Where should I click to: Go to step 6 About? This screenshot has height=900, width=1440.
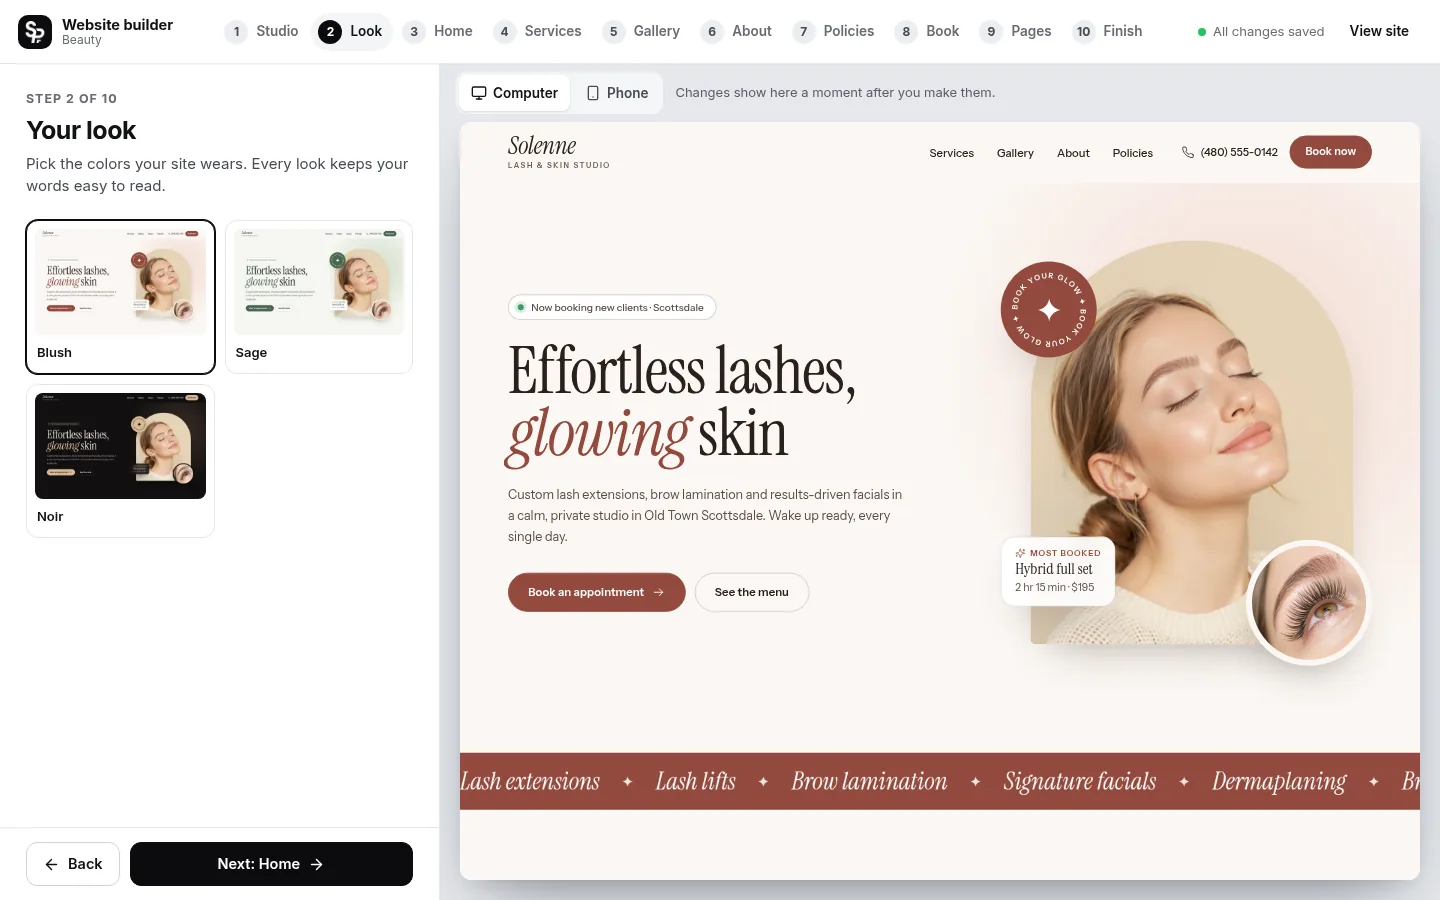[738, 31]
